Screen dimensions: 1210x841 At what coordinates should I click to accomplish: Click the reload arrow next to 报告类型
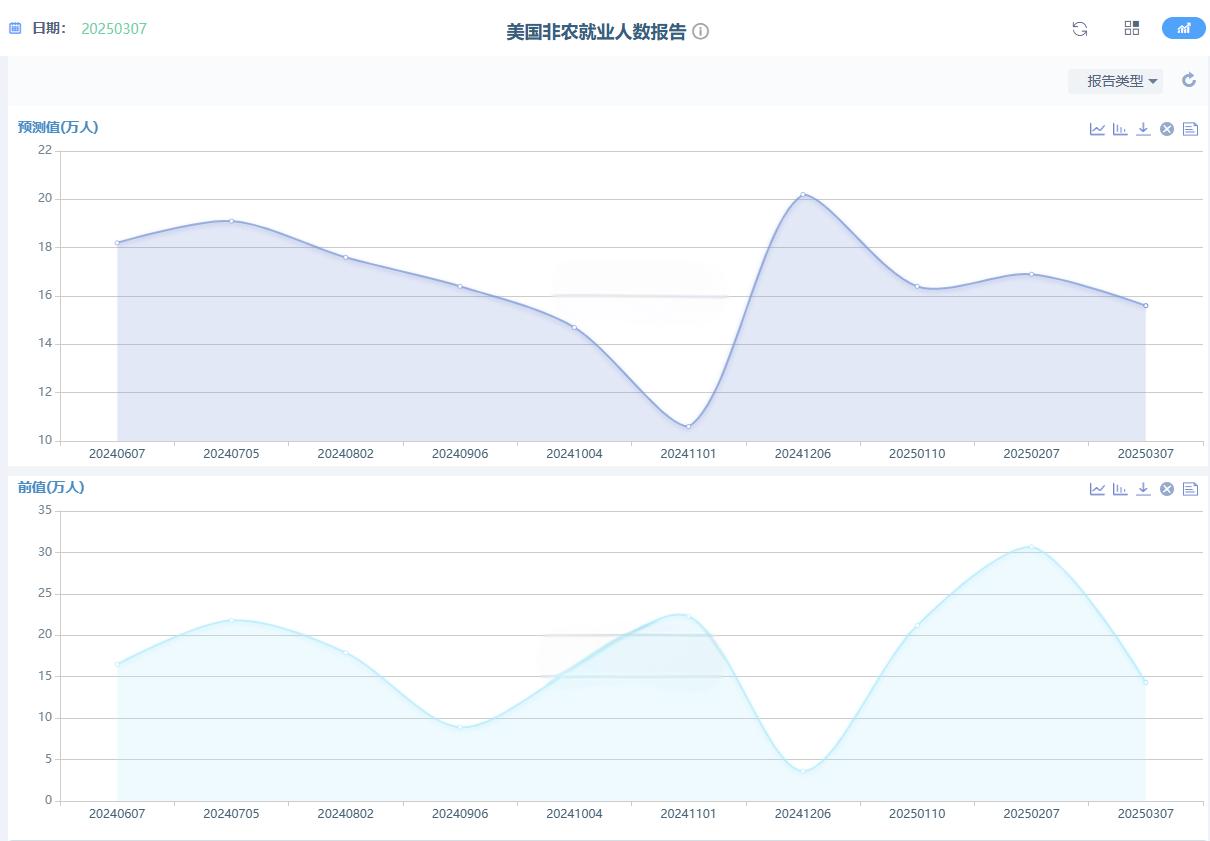1189,80
